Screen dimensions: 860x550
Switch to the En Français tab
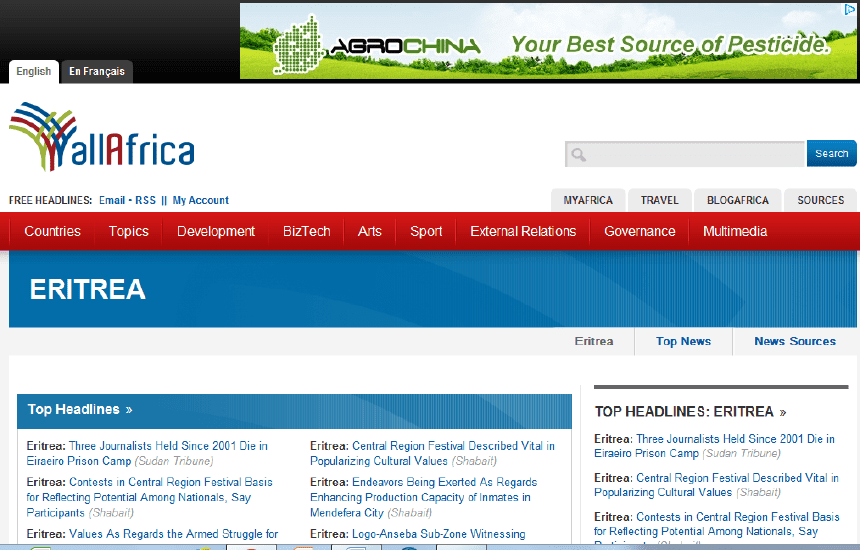click(97, 71)
